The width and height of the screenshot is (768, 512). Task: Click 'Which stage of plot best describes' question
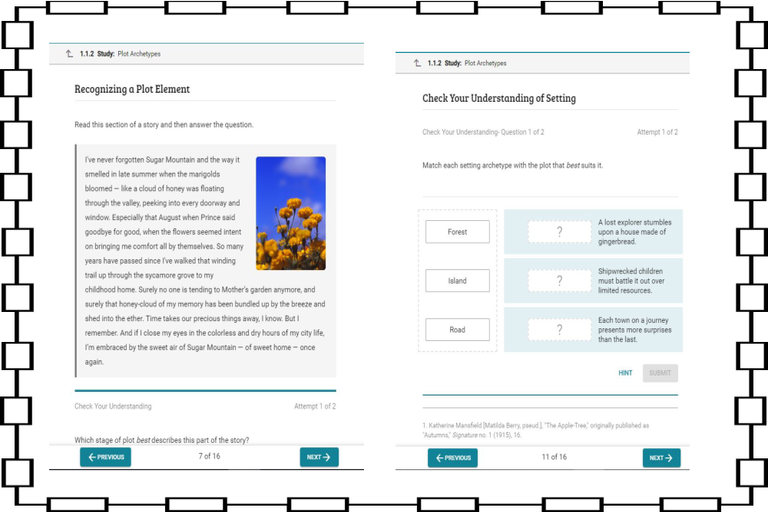pos(162,440)
